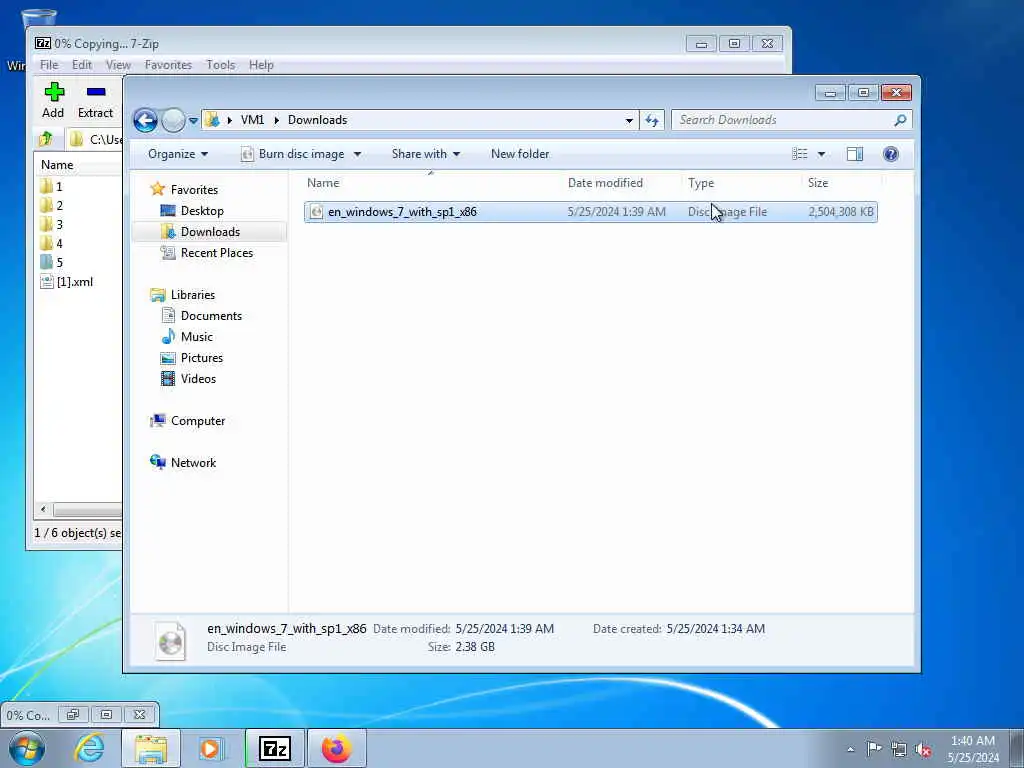Screen dimensions: 1024x768
Task: Open the Share with dropdown
Action: [426, 154]
